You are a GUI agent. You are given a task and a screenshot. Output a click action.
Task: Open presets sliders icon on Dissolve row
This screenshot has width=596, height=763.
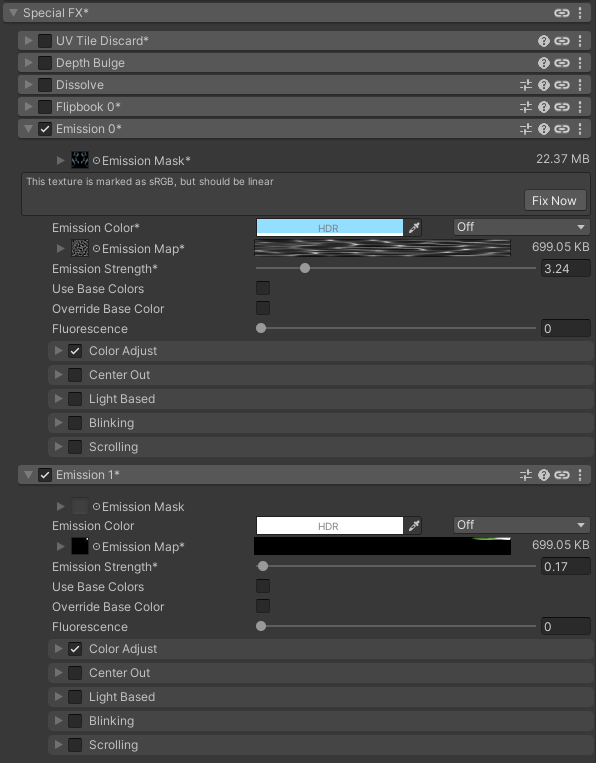[525, 85]
